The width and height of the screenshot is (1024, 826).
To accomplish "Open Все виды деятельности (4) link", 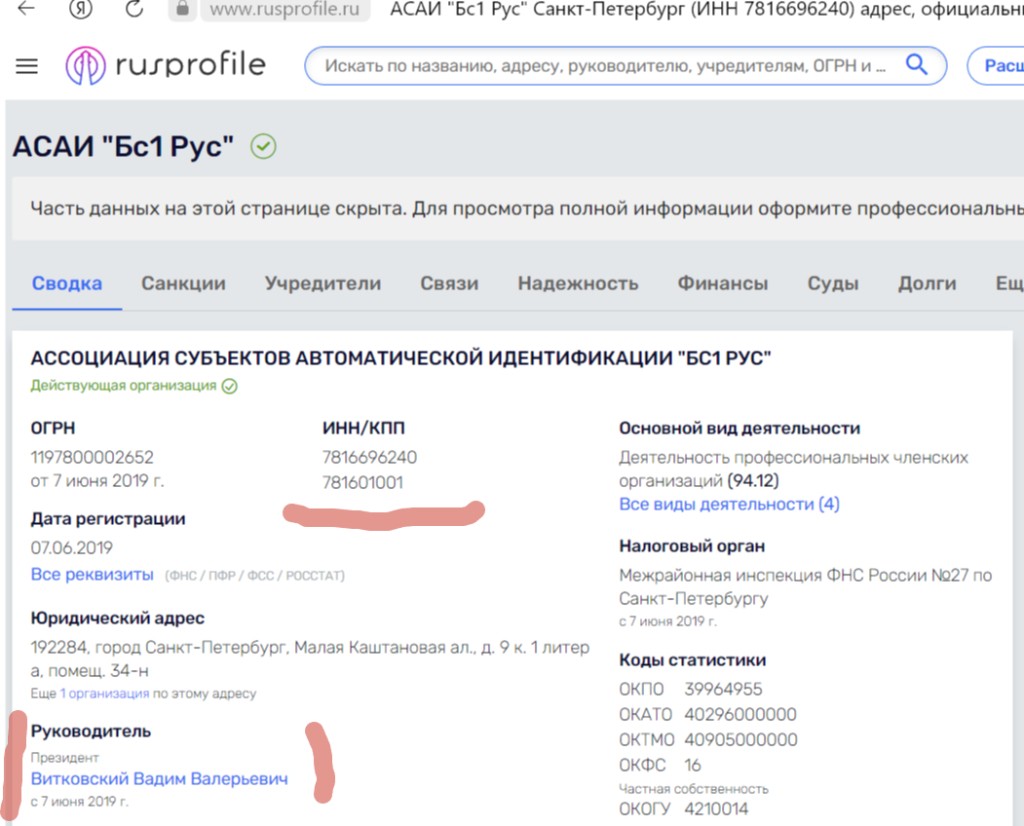I will pyautogui.click(x=729, y=504).
